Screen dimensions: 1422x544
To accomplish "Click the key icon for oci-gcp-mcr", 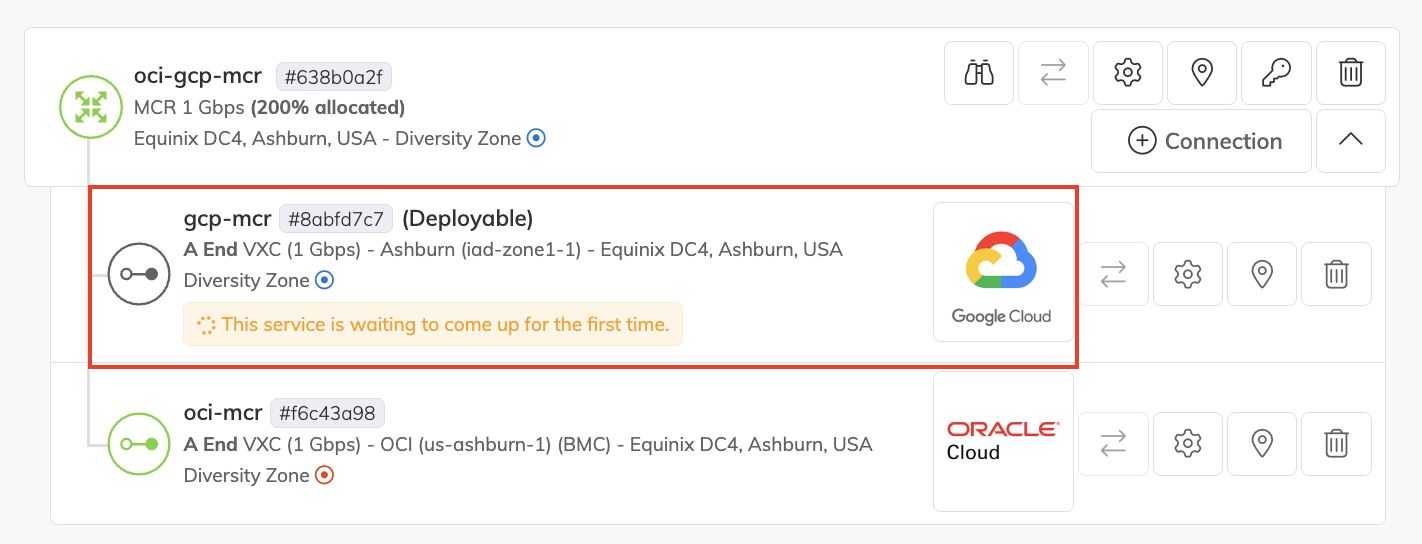I will click(1276, 73).
